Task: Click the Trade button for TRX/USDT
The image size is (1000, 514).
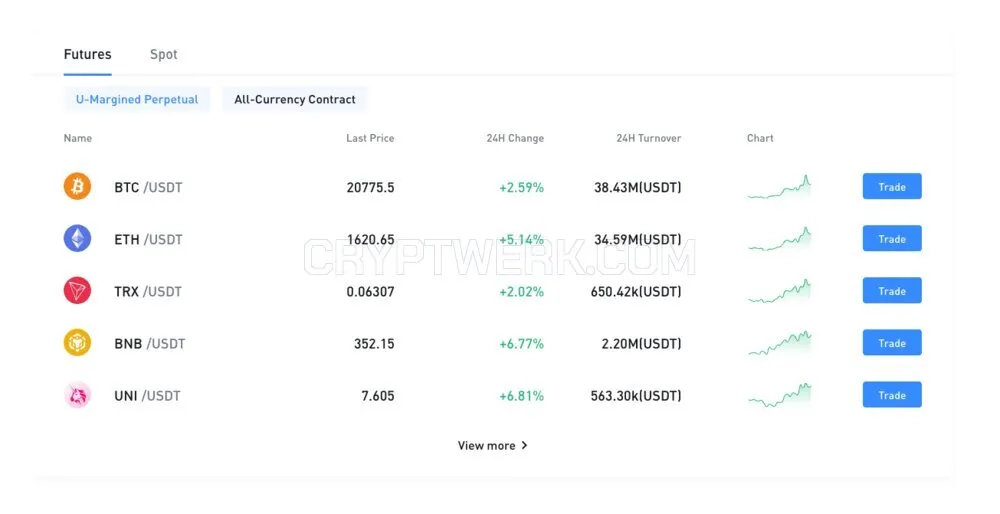Action: 892,291
